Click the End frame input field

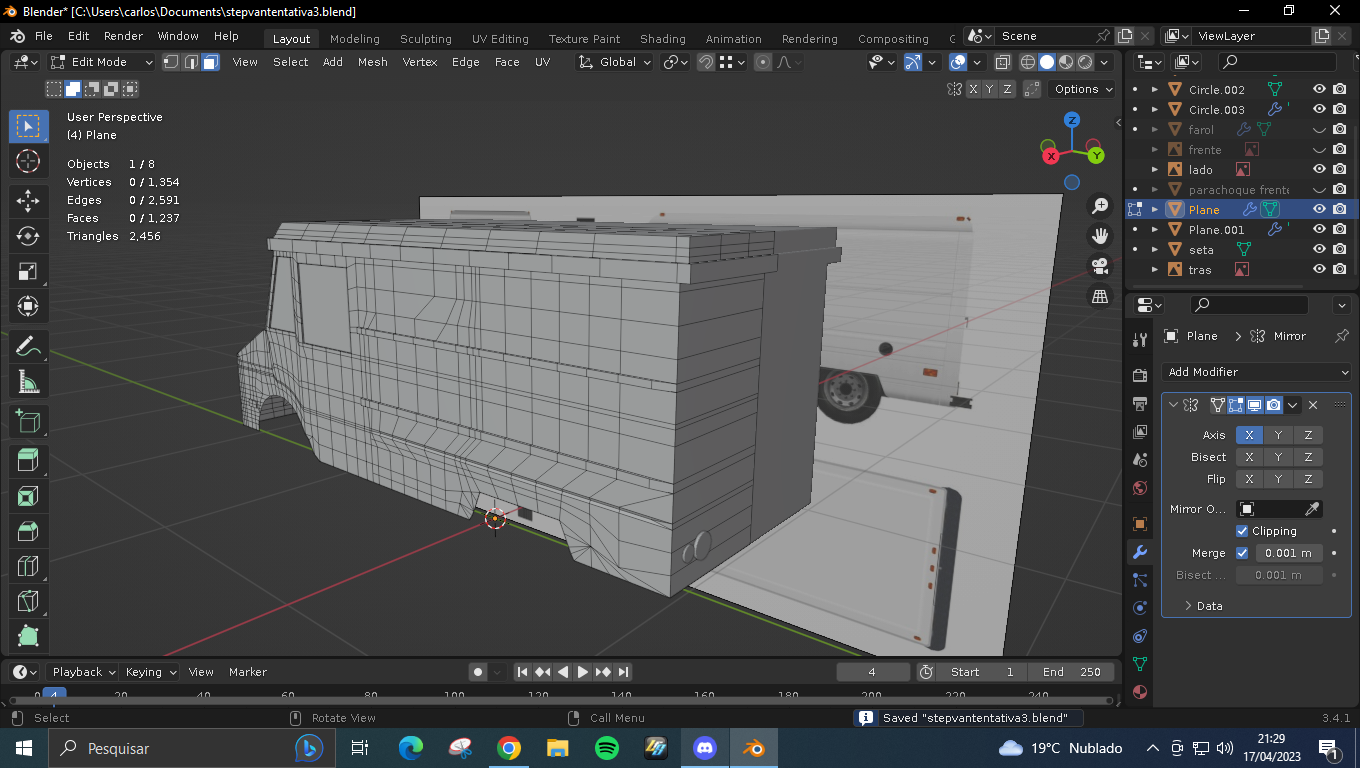(1070, 672)
